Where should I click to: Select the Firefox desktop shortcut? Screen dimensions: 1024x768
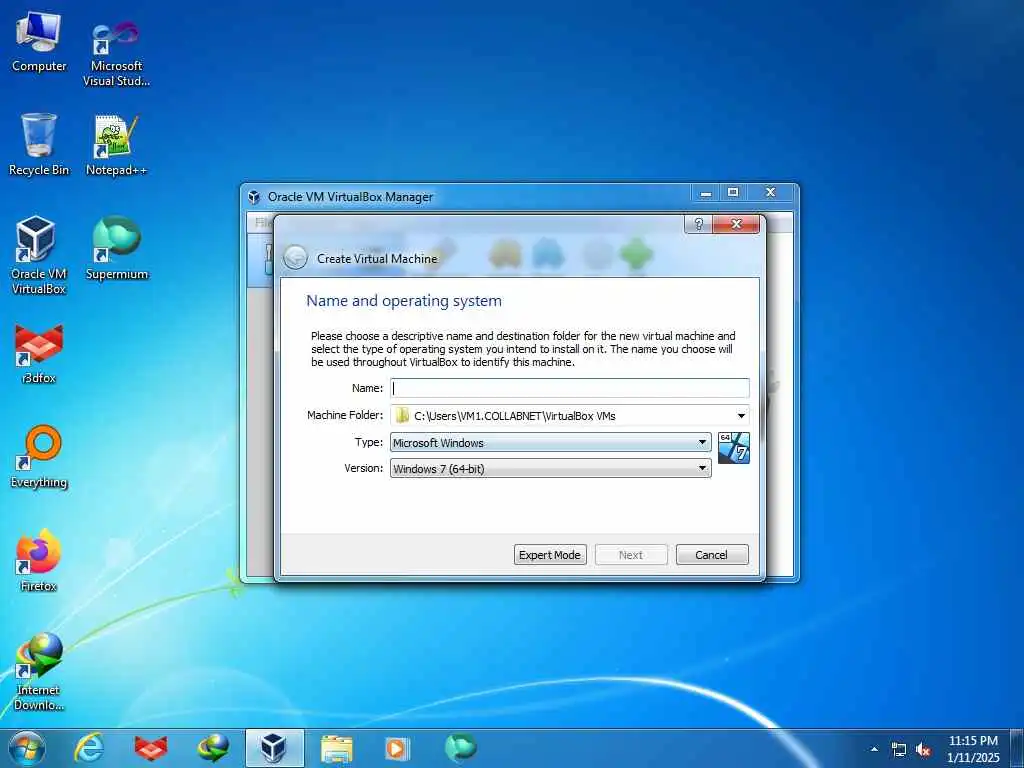click(x=39, y=561)
